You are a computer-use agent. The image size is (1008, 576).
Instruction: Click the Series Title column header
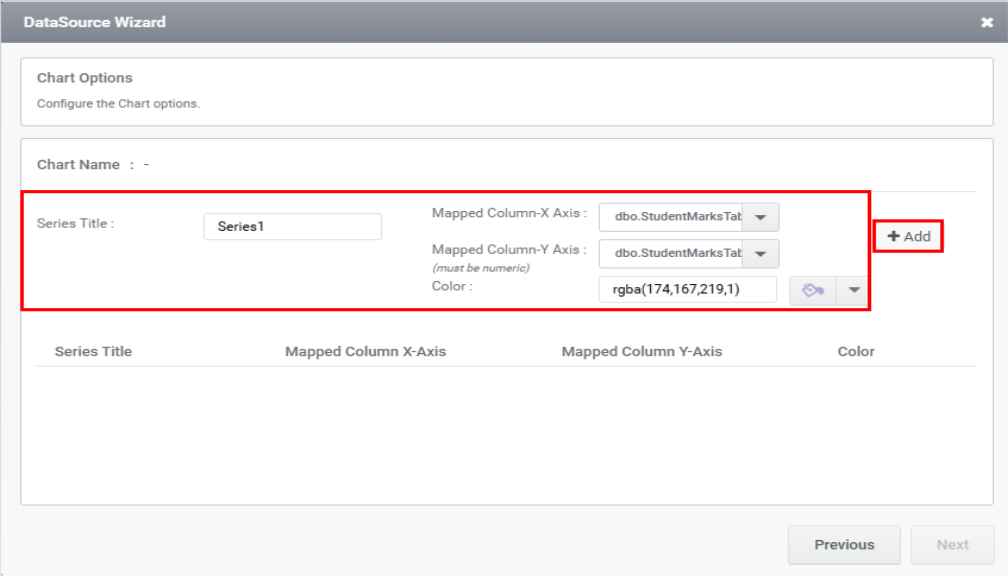click(x=93, y=351)
